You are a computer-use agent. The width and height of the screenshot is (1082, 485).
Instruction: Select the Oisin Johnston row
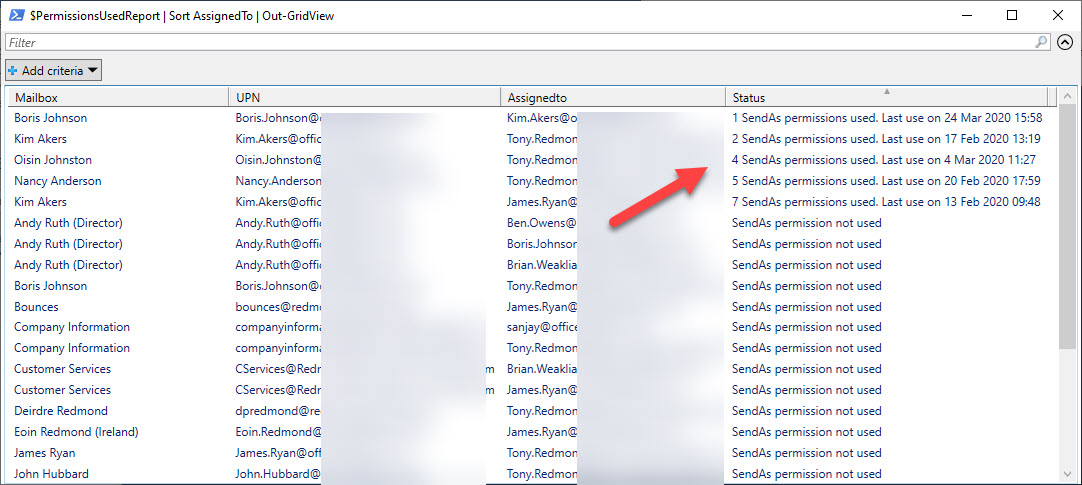pos(53,160)
